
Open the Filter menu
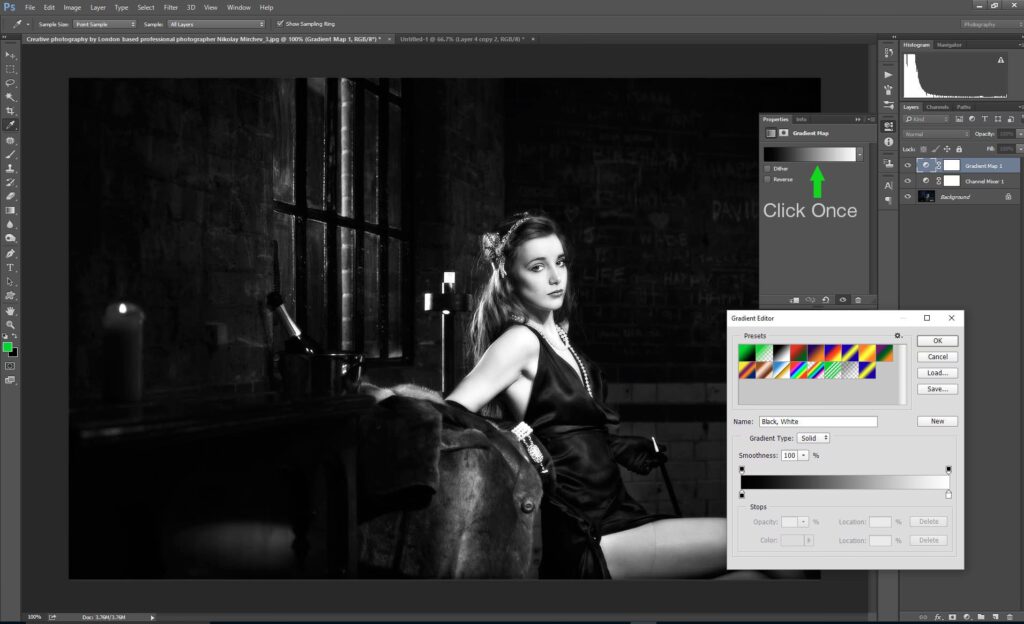click(171, 7)
